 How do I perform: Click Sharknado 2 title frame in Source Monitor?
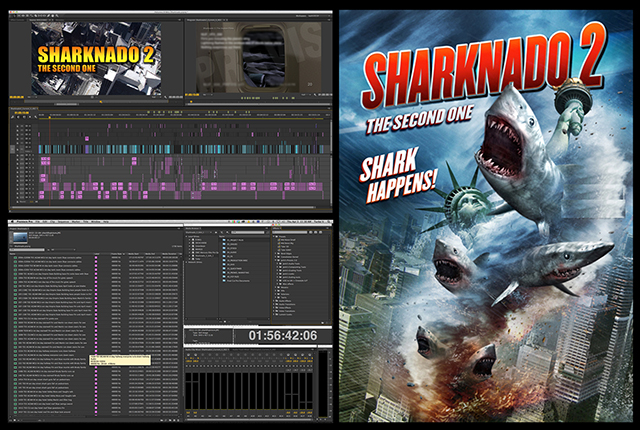tap(96, 58)
